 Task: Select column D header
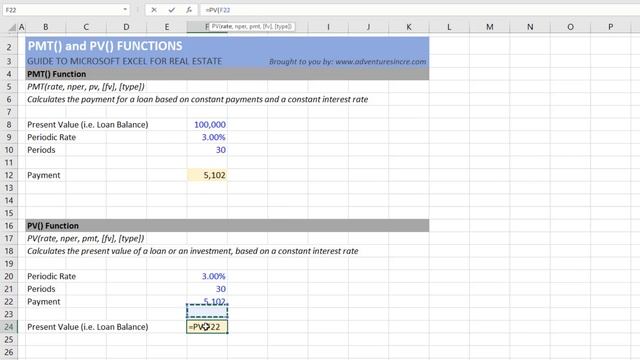point(126,27)
